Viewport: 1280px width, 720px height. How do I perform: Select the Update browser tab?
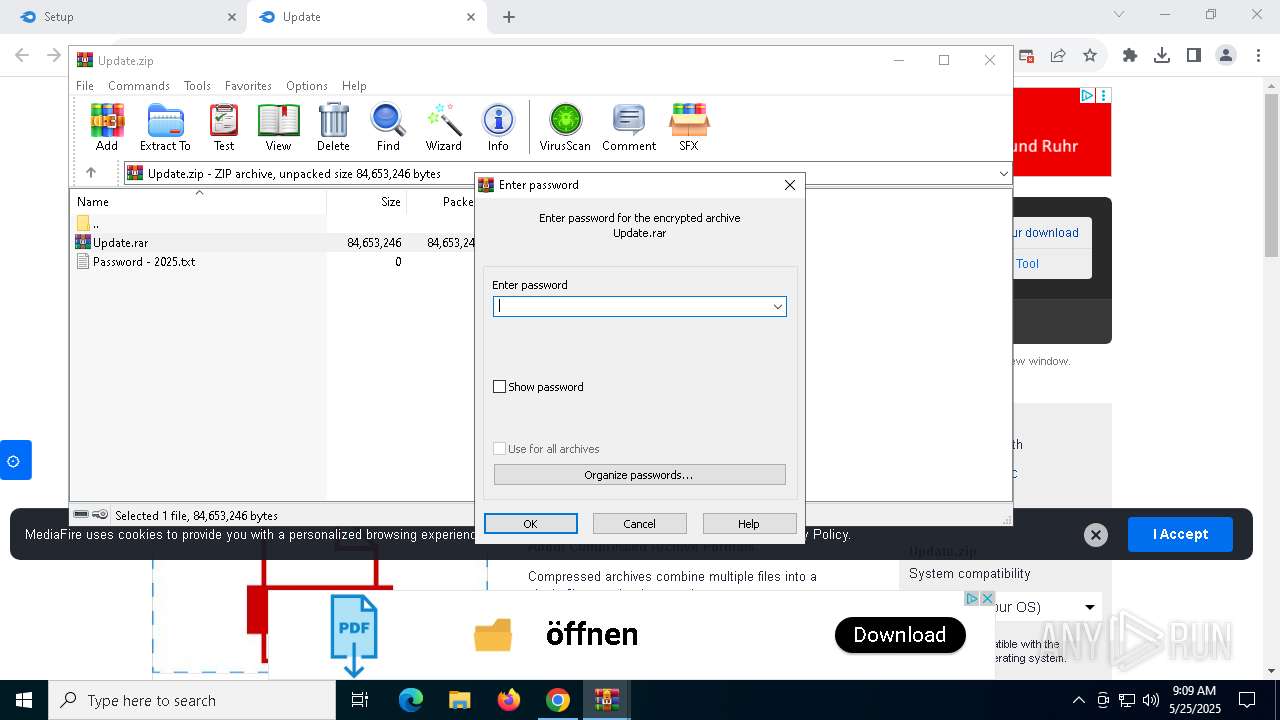(366, 17)
